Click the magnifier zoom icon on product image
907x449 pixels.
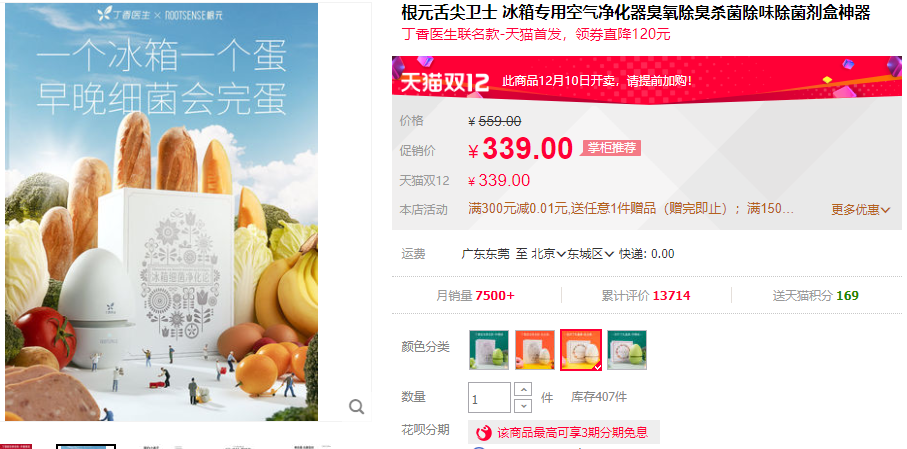(x=356, y=407)
